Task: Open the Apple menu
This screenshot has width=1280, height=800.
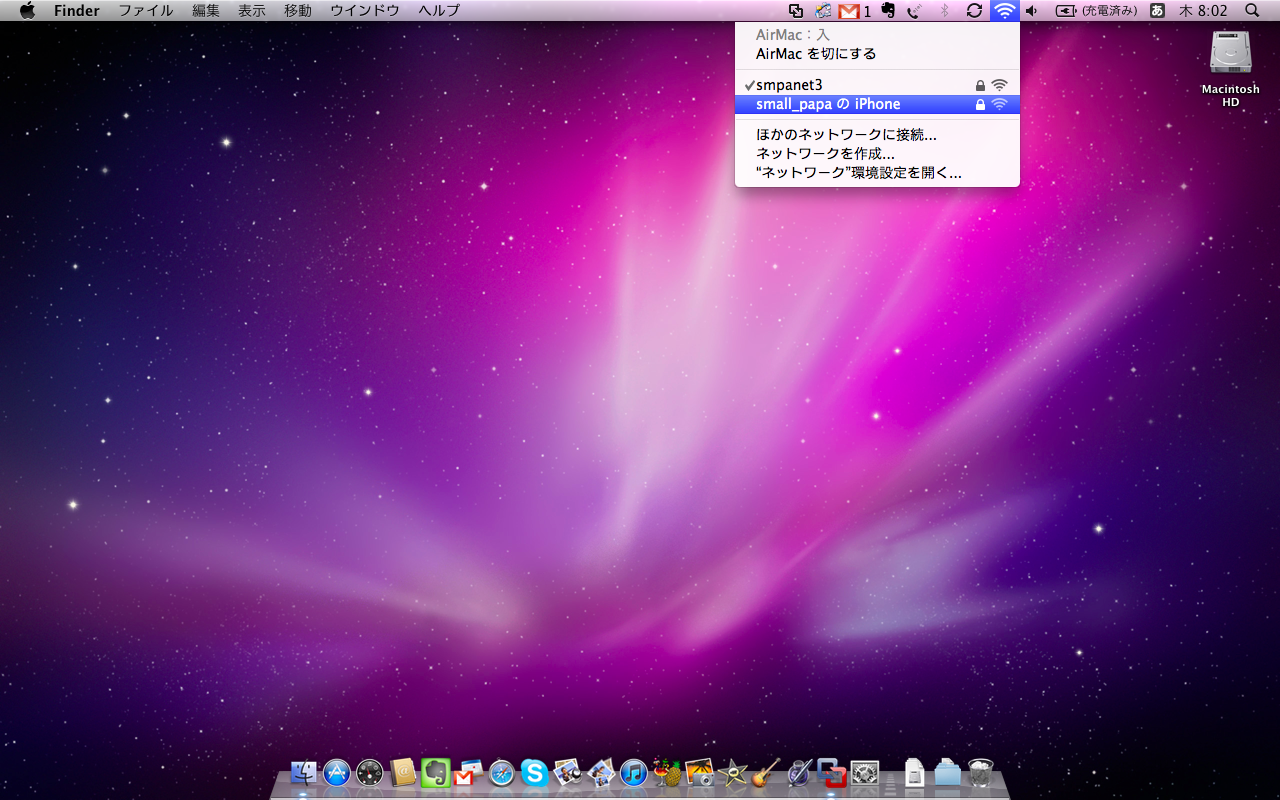Action: click(x=27, y=10)
